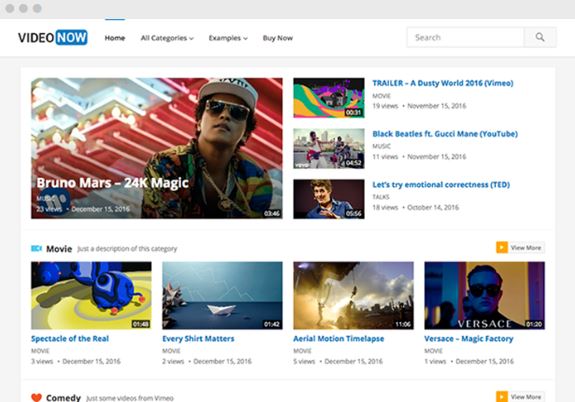This screenshot has height=402, width=575.
Task: Open Let's try emotional correctness link
Action: pyautogui.click(x=441, y=184)
